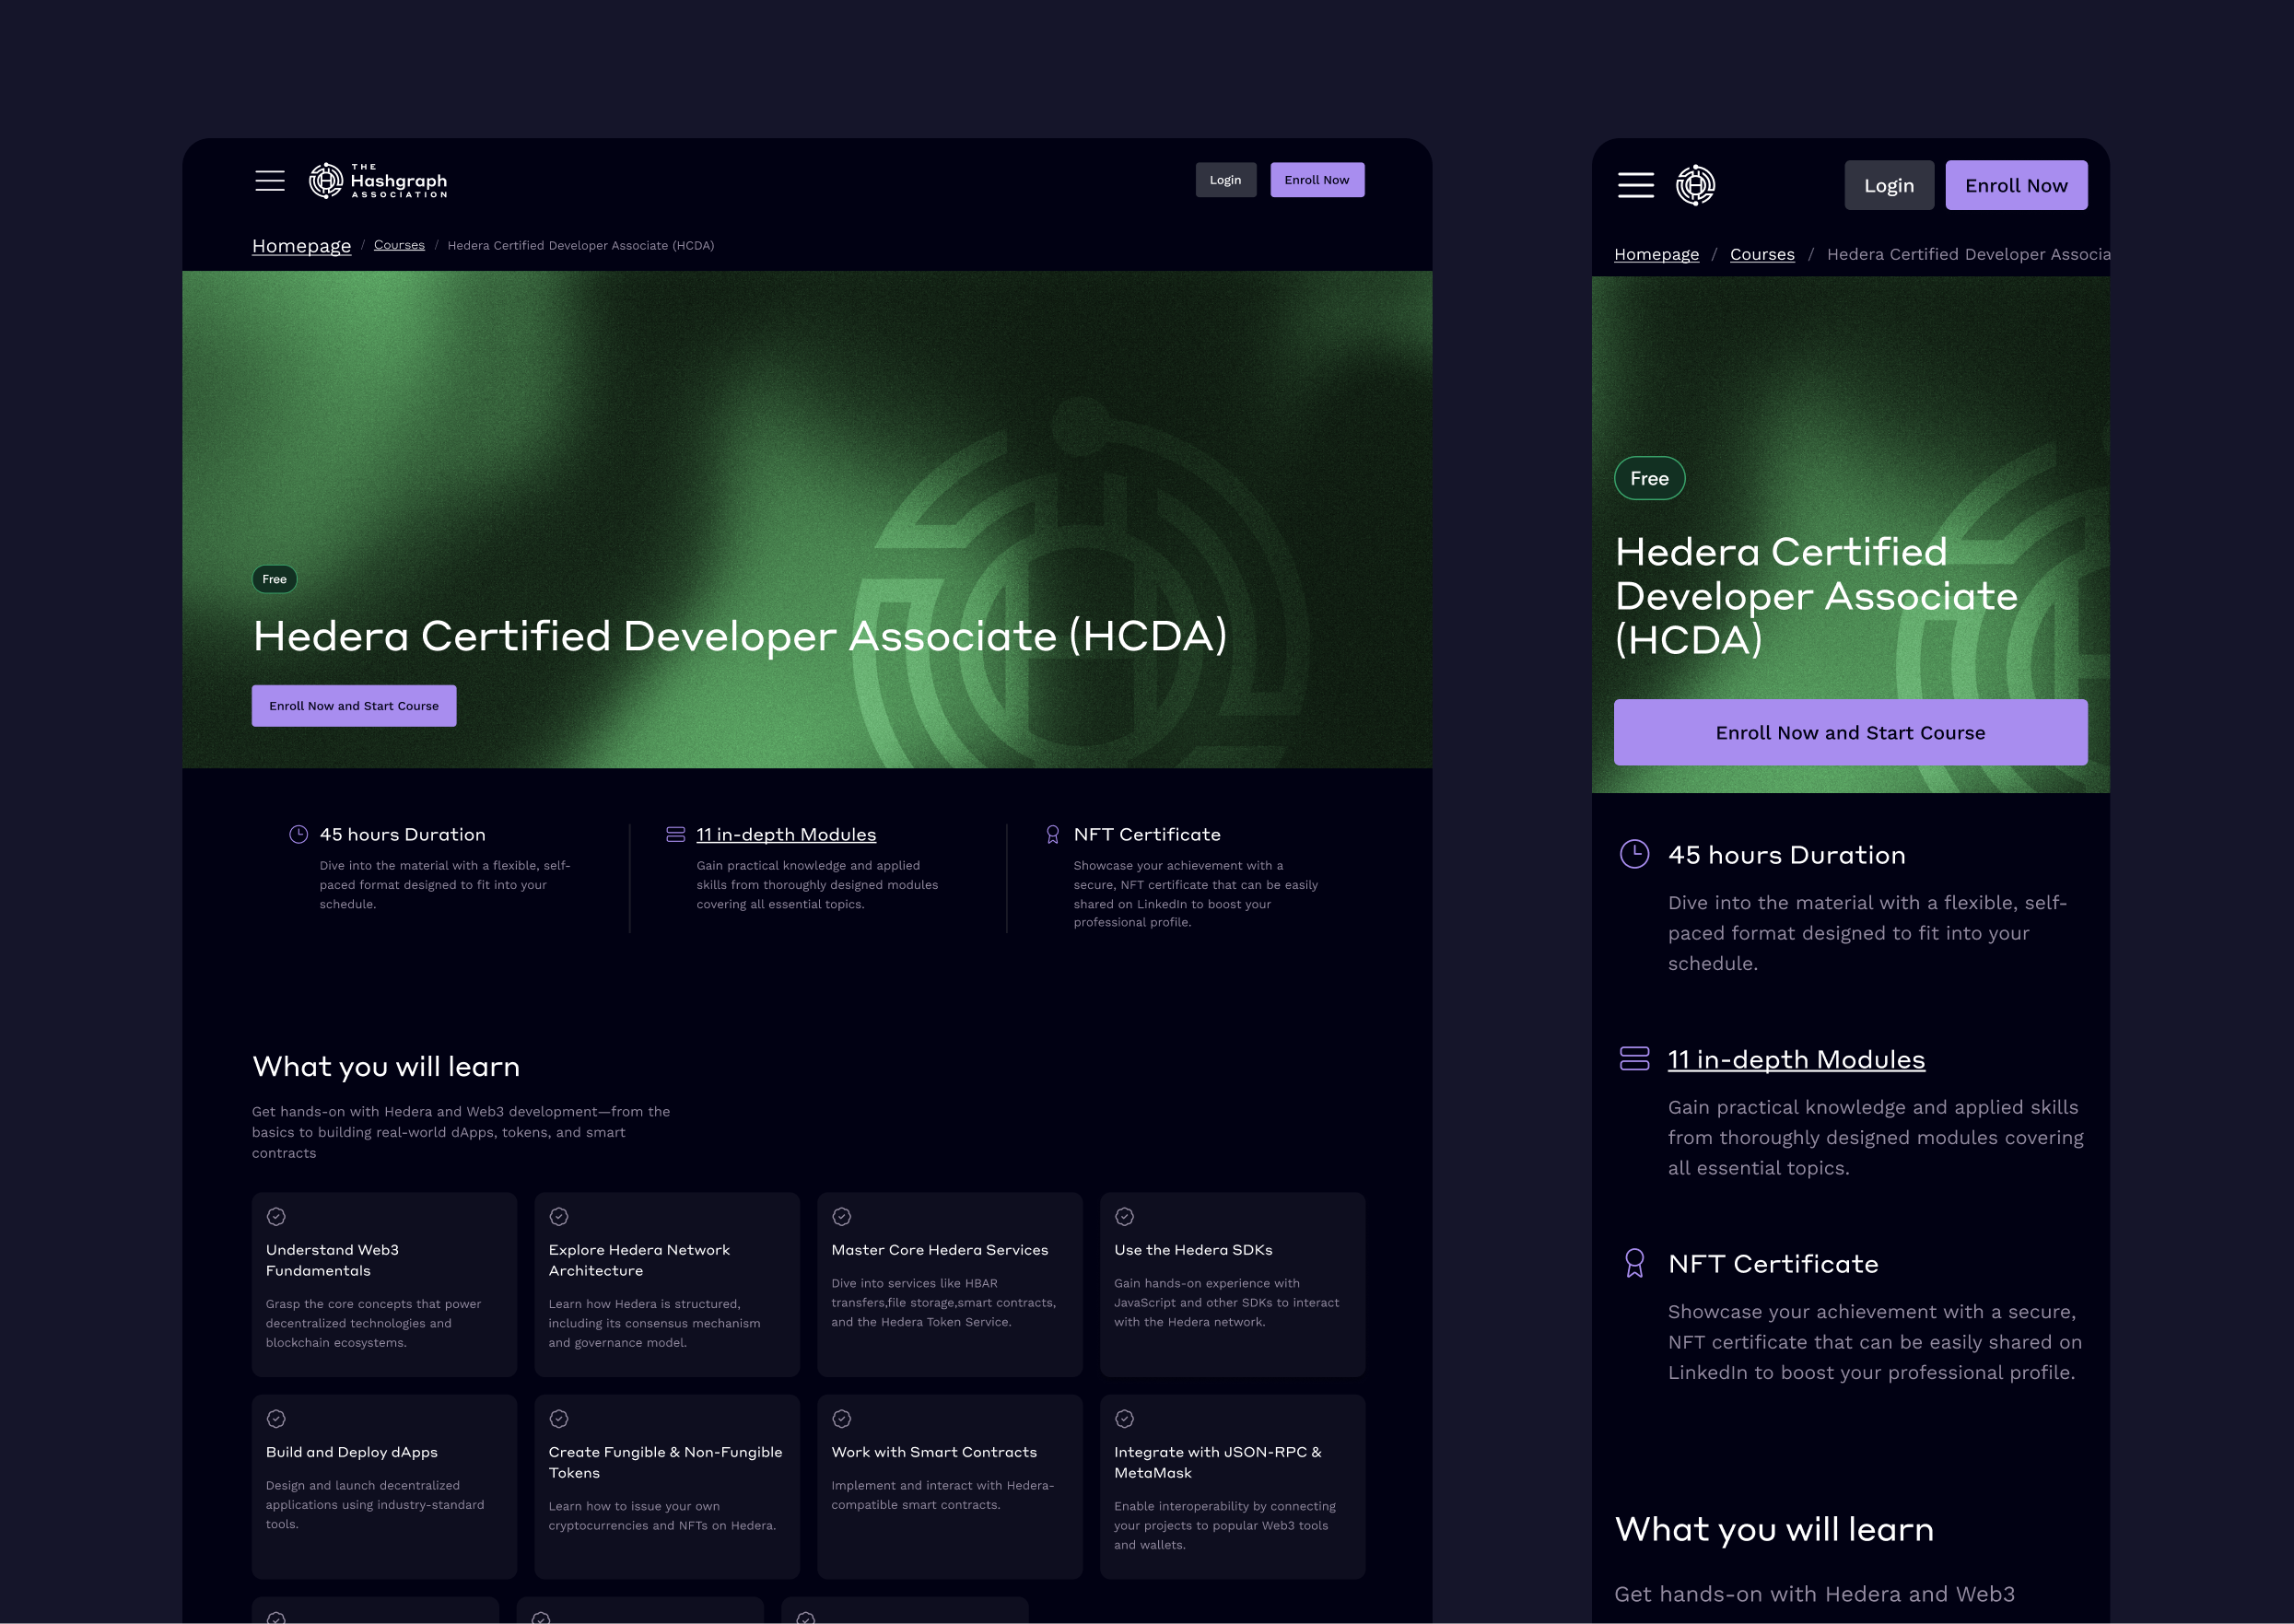Click Work with Smart Contracts card title
The width and height of the screenshot is (2294, 1624).
934,1452
